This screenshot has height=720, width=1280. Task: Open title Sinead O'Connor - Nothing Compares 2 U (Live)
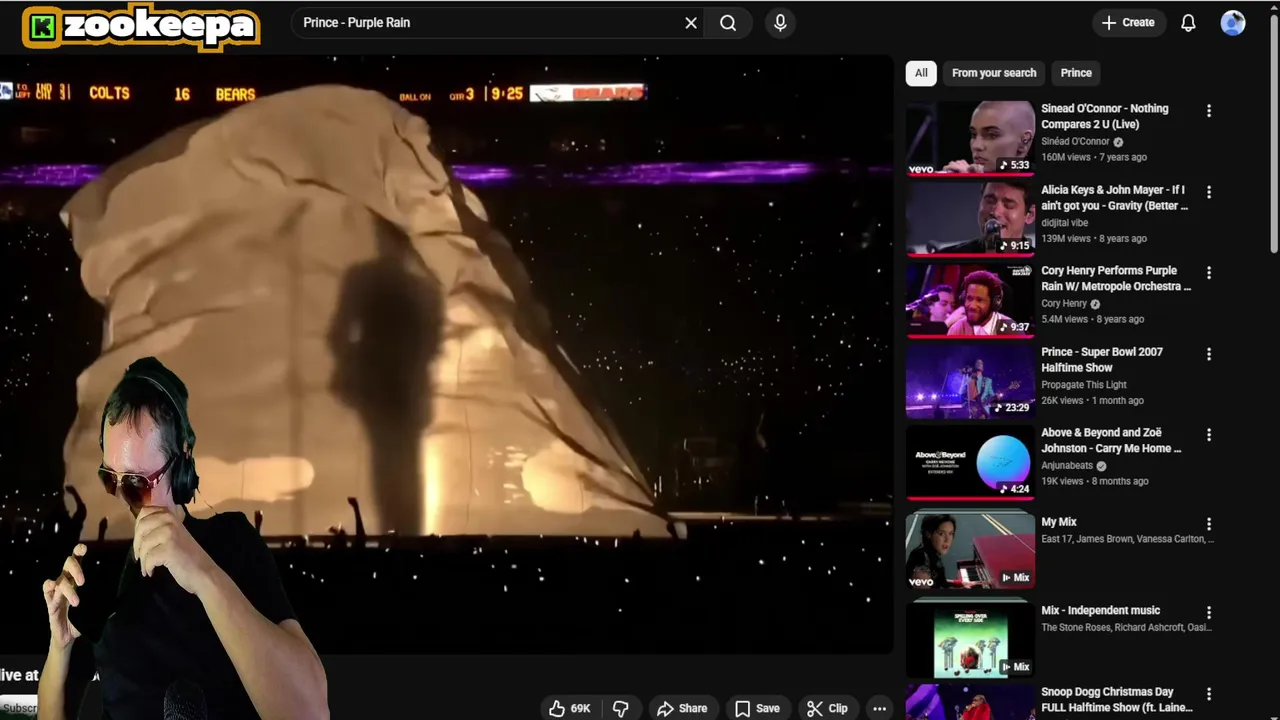[1105, 117]
